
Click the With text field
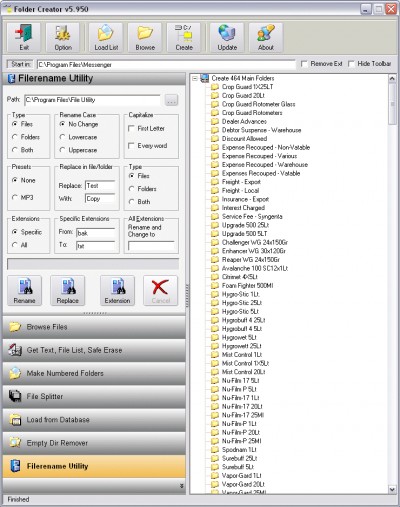coord(100,199)
